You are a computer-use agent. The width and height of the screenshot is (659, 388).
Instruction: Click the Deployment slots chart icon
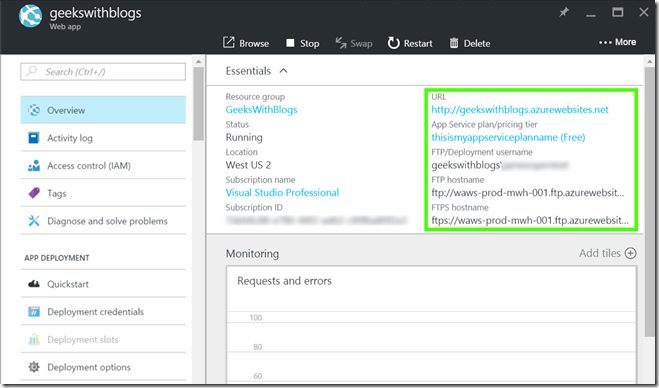(x=34, y=339)
